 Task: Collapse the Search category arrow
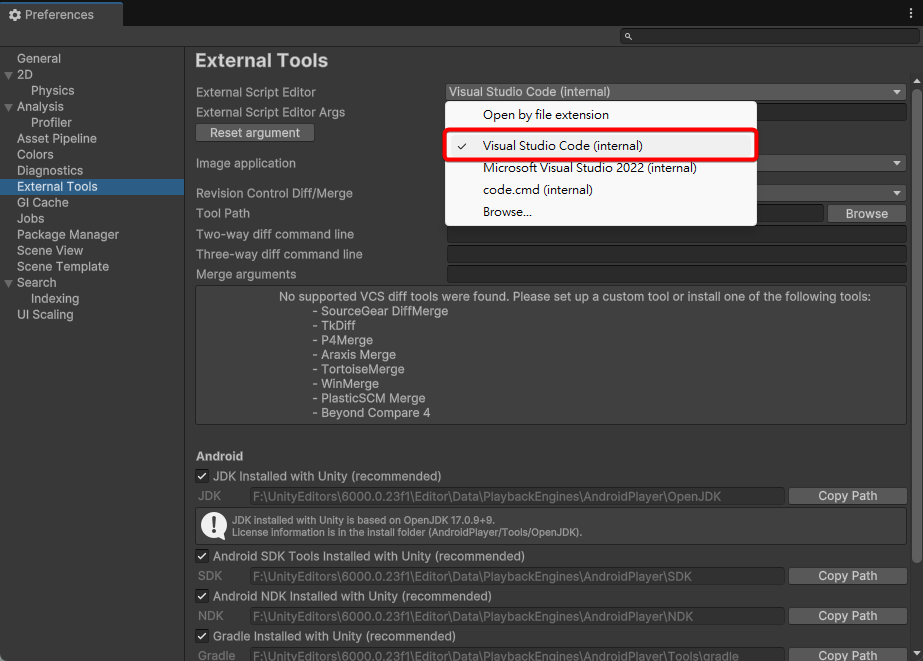point(9,283)
